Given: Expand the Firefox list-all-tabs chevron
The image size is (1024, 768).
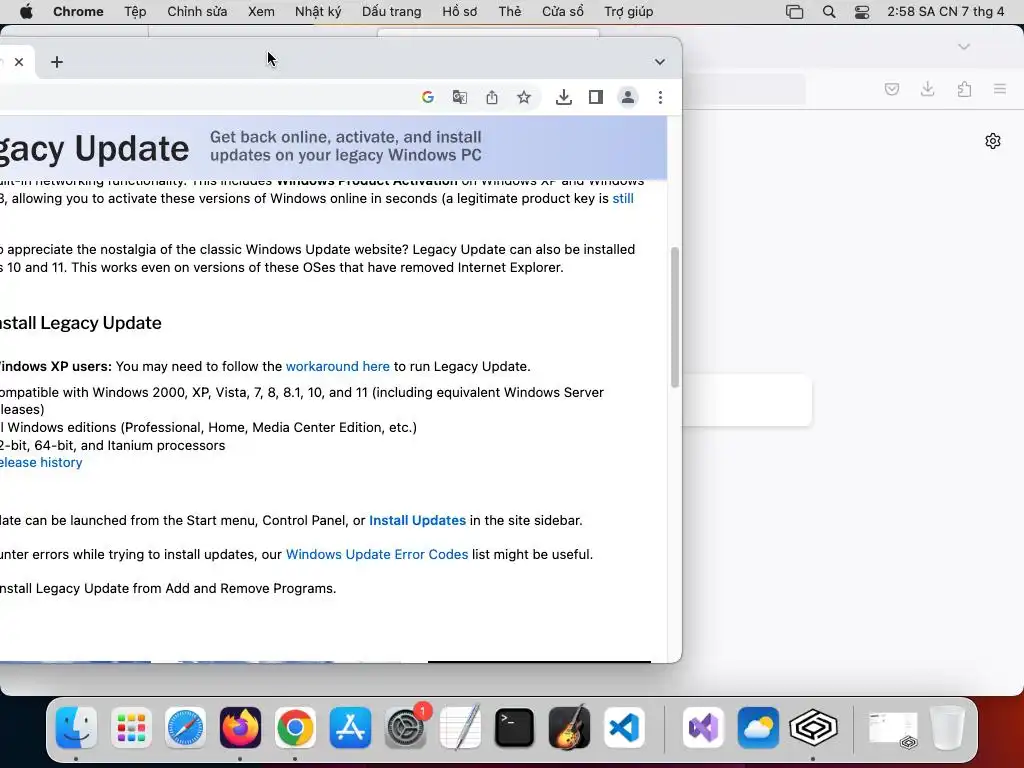Looking at the screenshot, I should [964, 46].
